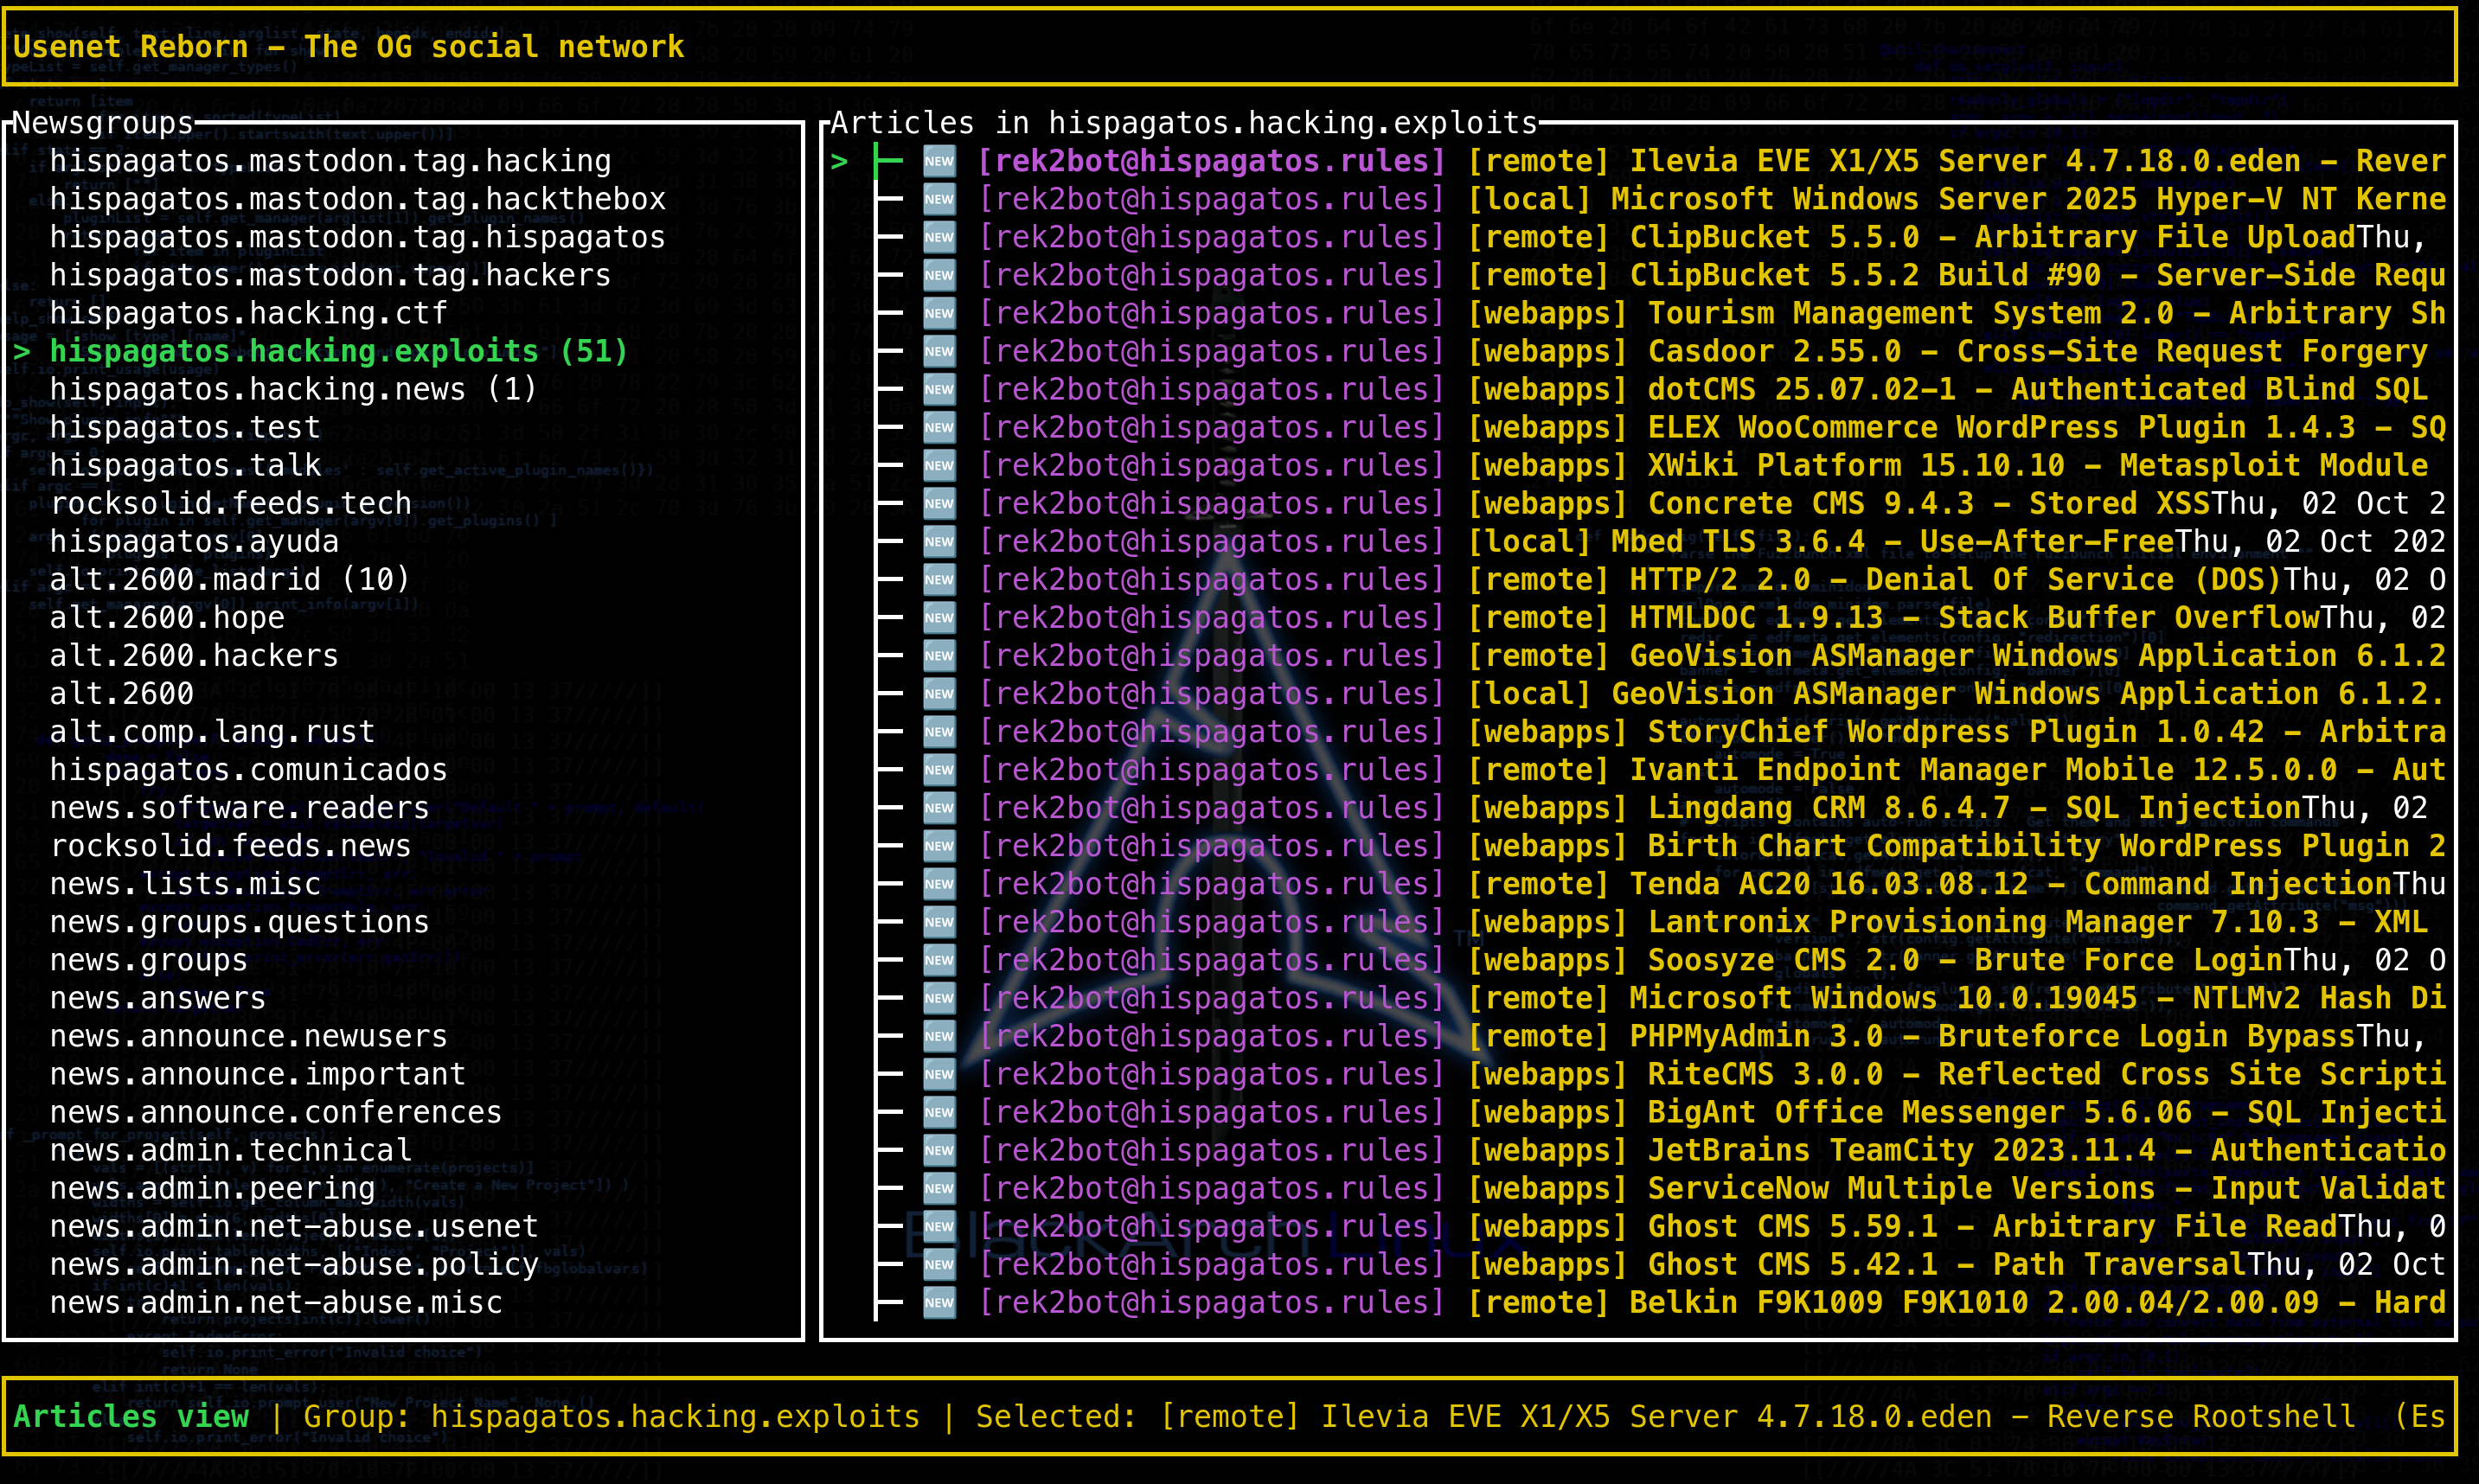The height and width of the screenshot is (1484, 2479).
Task: Select hispagatos.hacking.news newsgroup
Action: click(293, 389)
